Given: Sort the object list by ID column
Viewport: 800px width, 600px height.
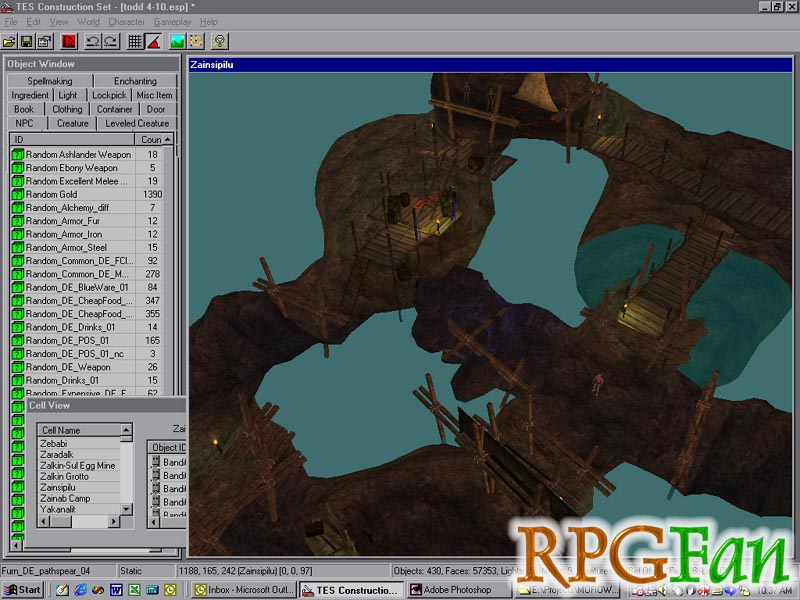Looking at the screenshot, I should point(72,139).
